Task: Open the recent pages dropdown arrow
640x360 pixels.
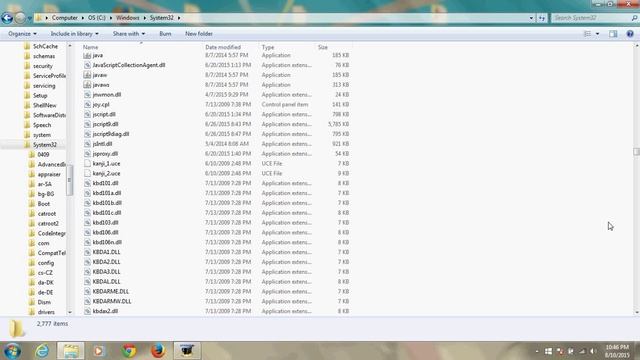Action: (x=29, y=18)
